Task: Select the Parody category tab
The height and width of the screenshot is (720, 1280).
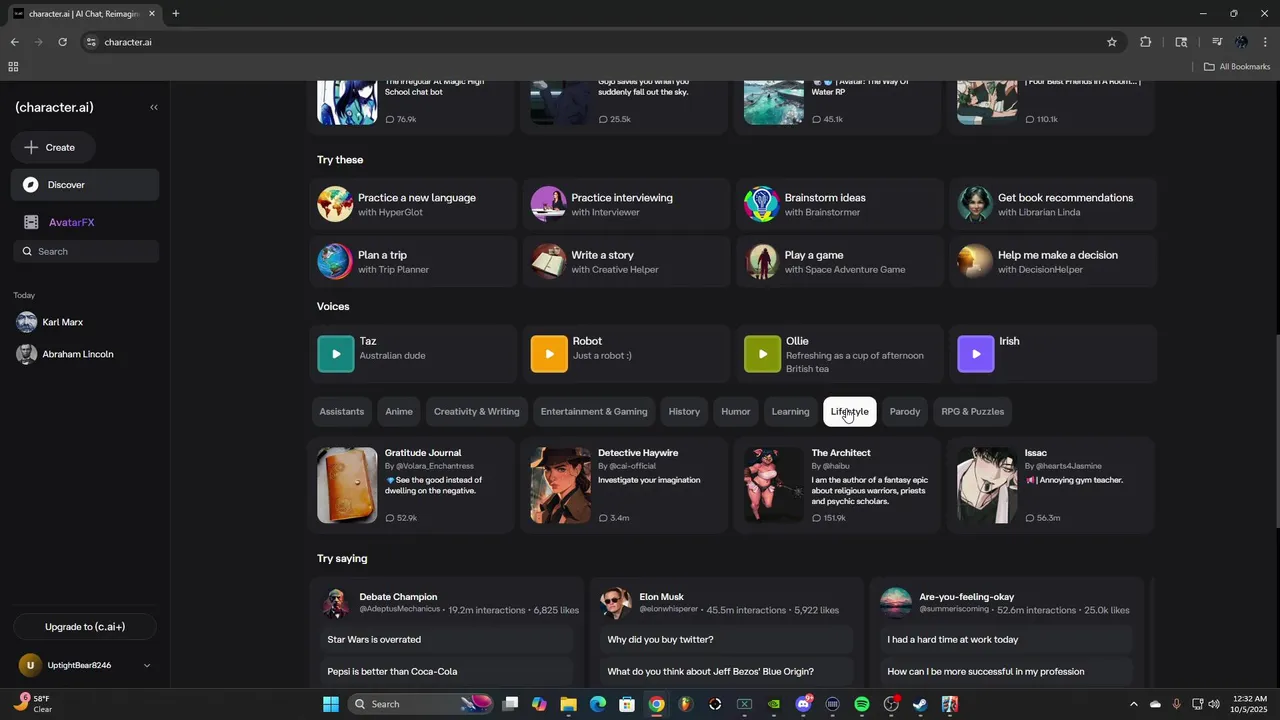Action: 905,411
